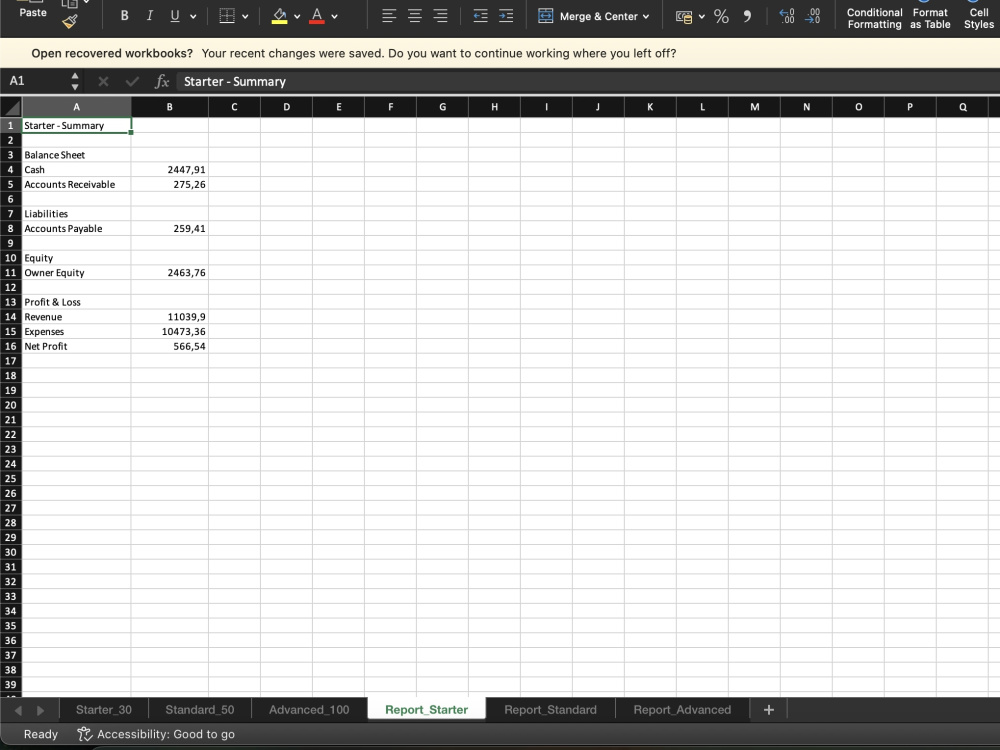Increase decimal places
This screenshot has height=750, width=1000.
coord(787,16)
